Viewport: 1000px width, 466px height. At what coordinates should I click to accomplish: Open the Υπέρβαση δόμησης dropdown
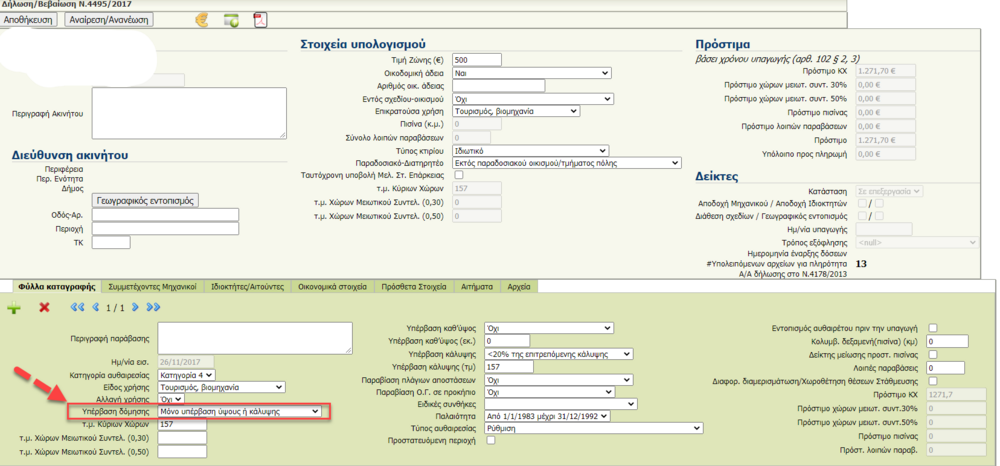pos(239,411)
